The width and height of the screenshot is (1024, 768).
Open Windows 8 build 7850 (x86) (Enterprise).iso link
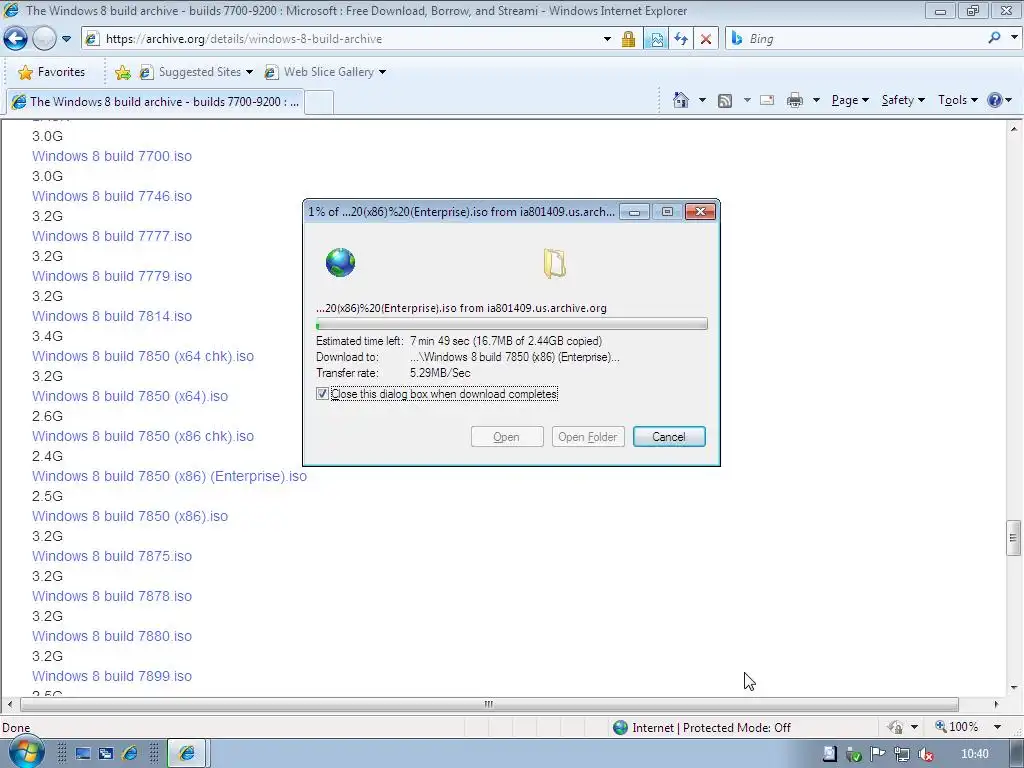[x=169, y=476]
